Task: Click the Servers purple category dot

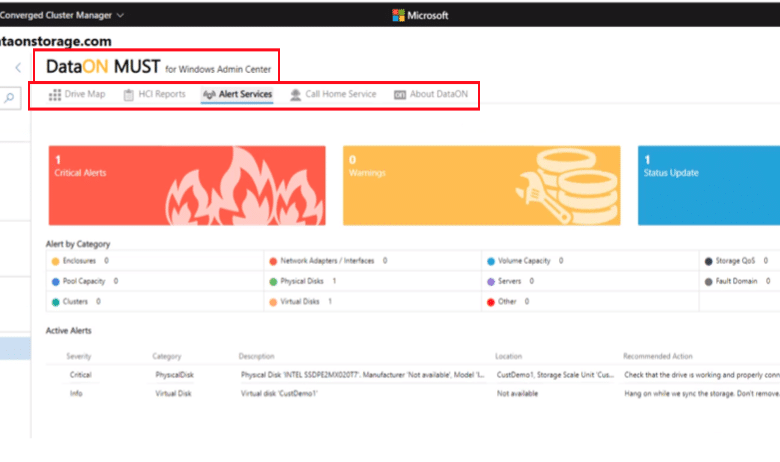Action: (x=491, y=281)
